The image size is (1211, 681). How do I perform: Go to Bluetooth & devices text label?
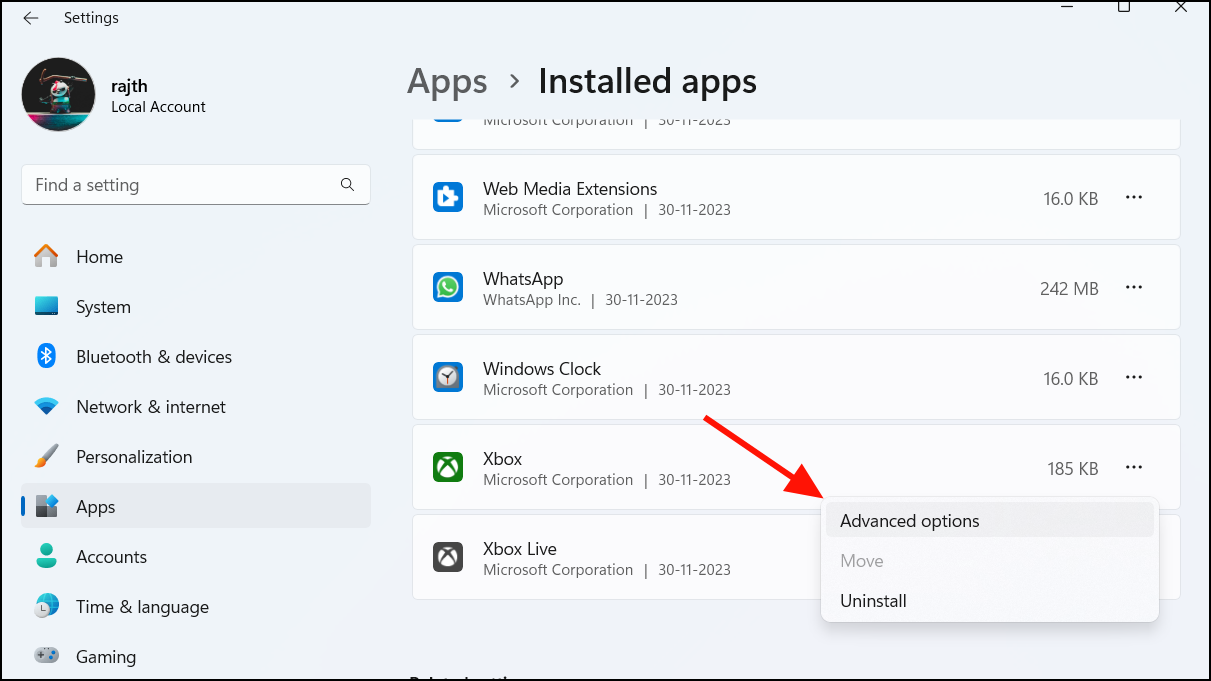(x=154, y=357)
